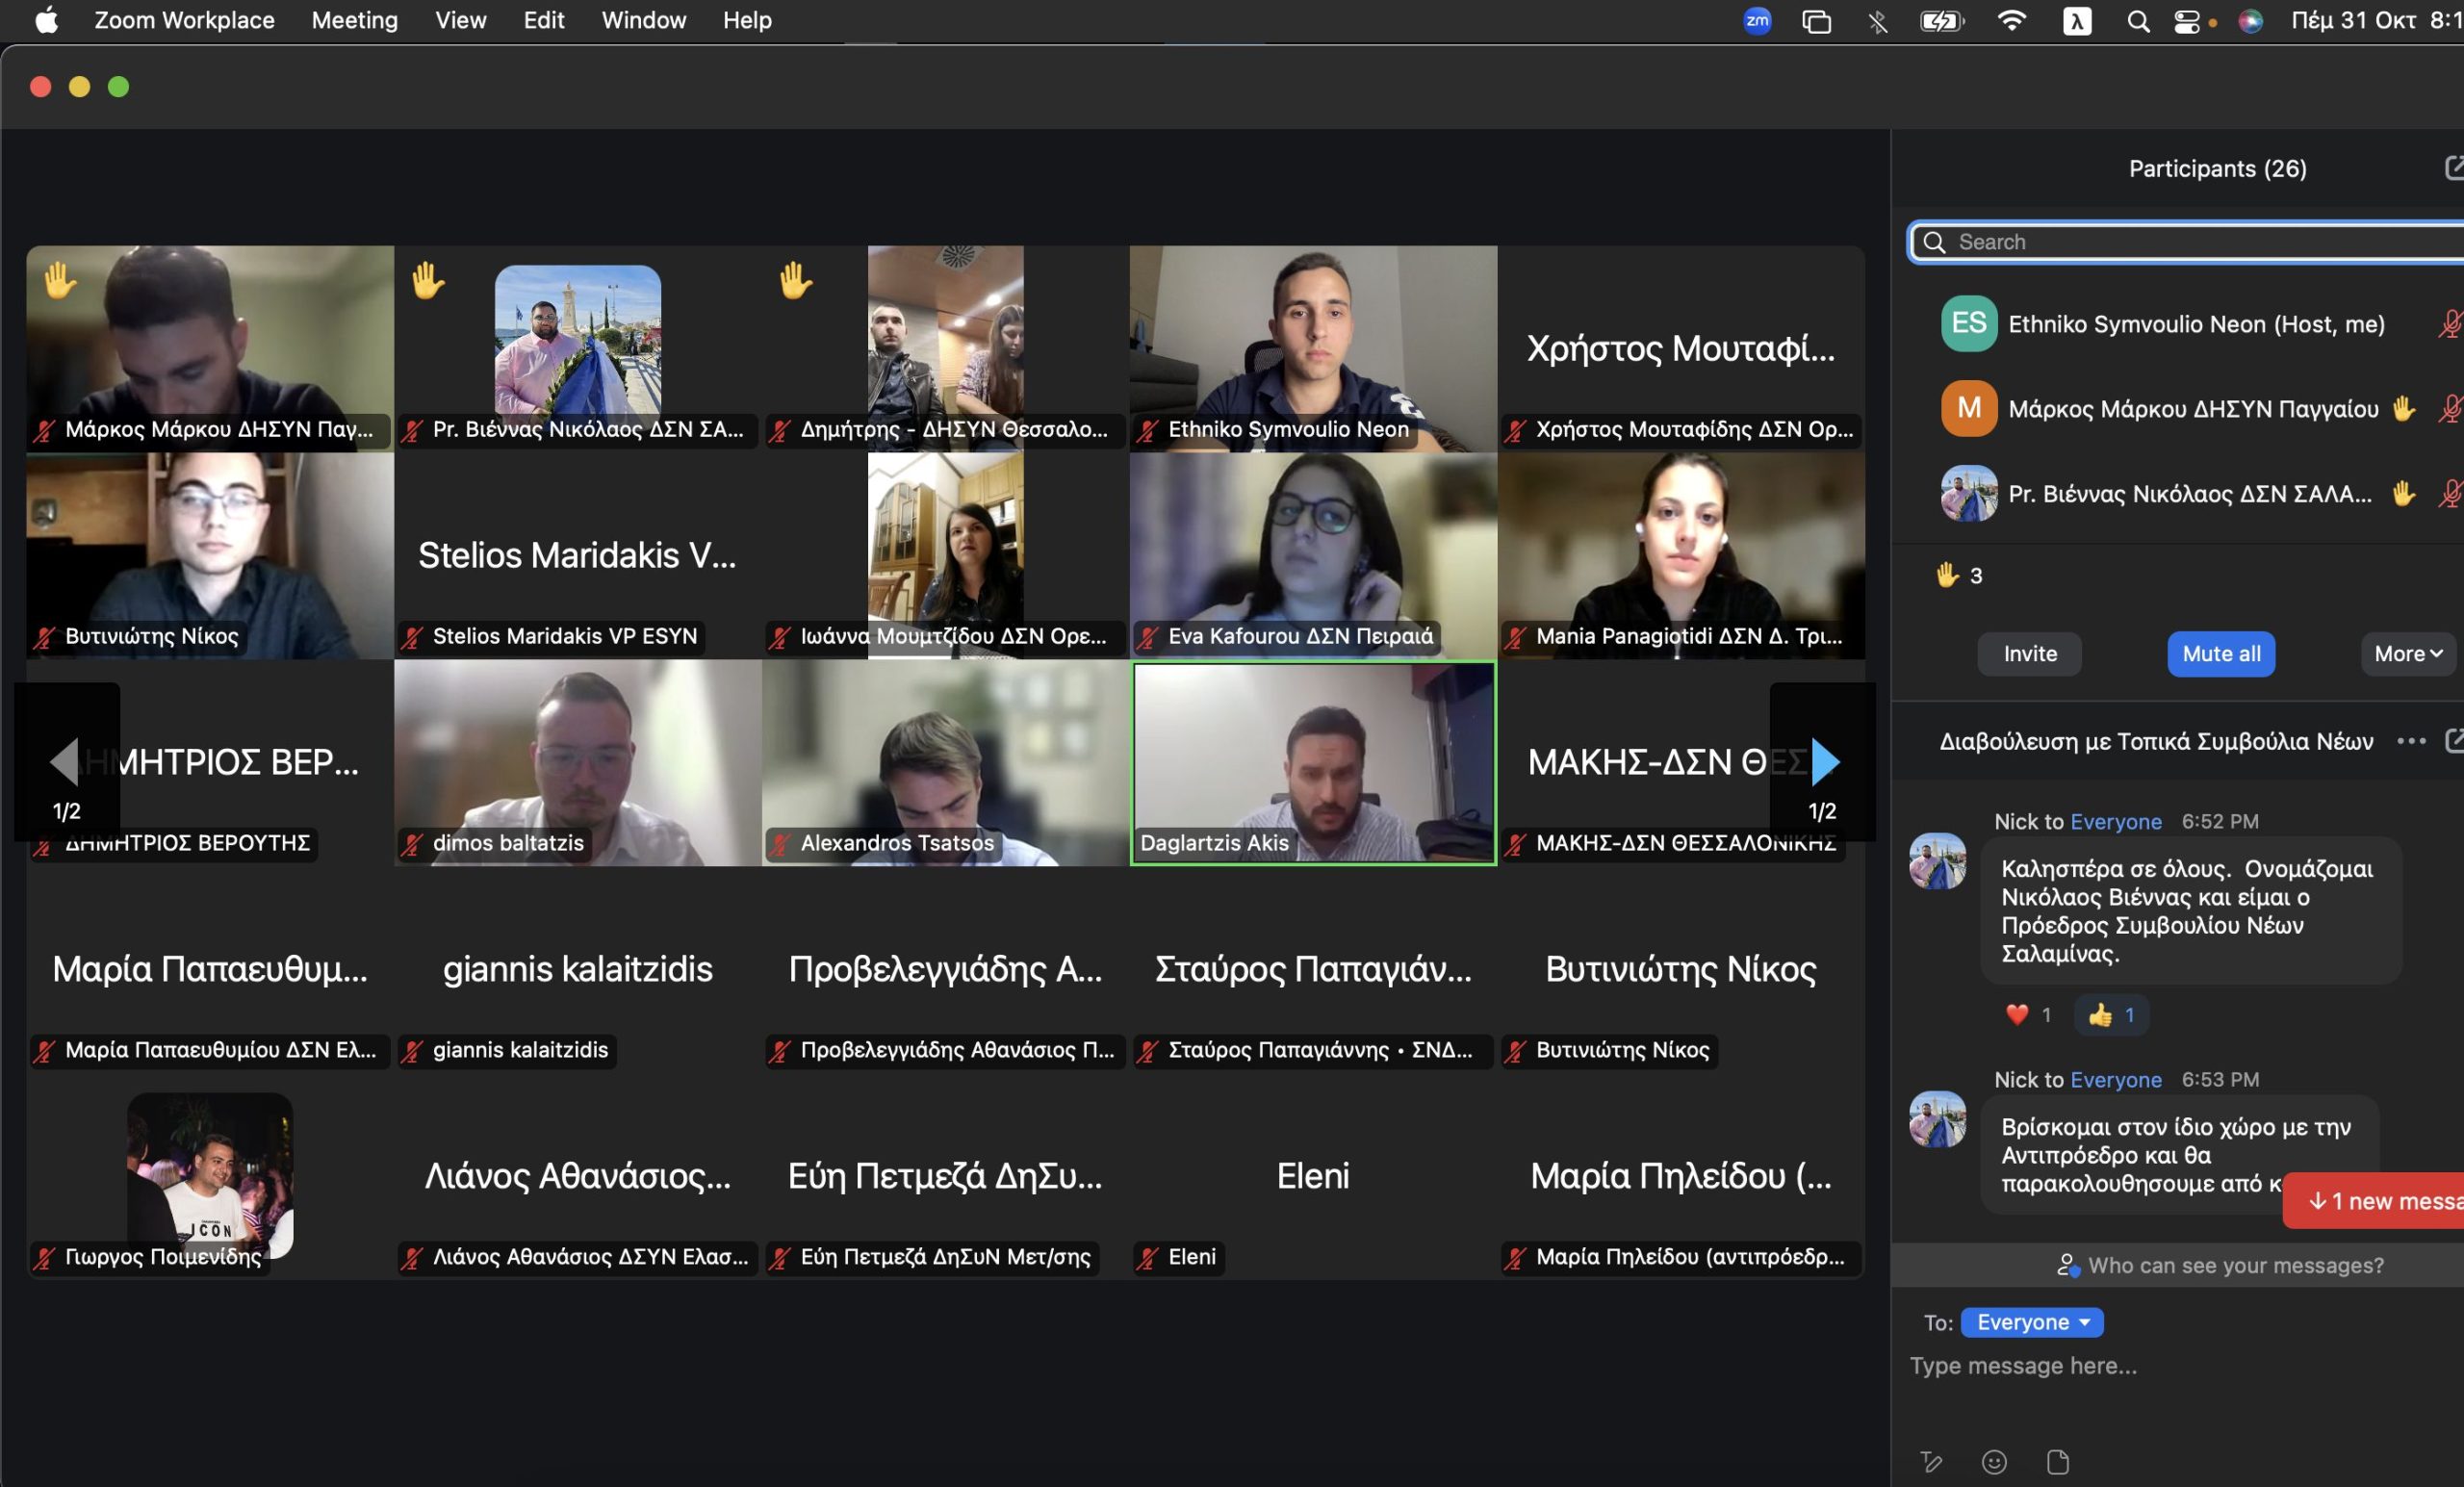The height and width of the screenshot is (1487, 2464).
Task: Open the text formatting icon in chat
Action: (1931, 1462)
